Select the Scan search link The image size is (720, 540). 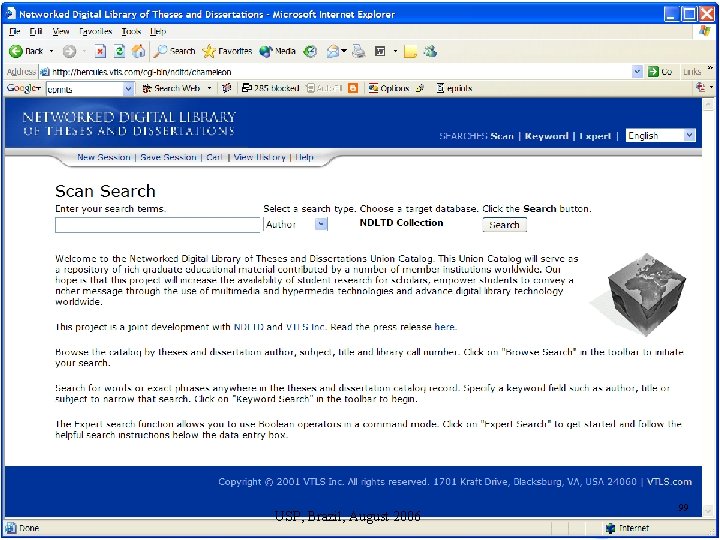(x=502, y=136)
